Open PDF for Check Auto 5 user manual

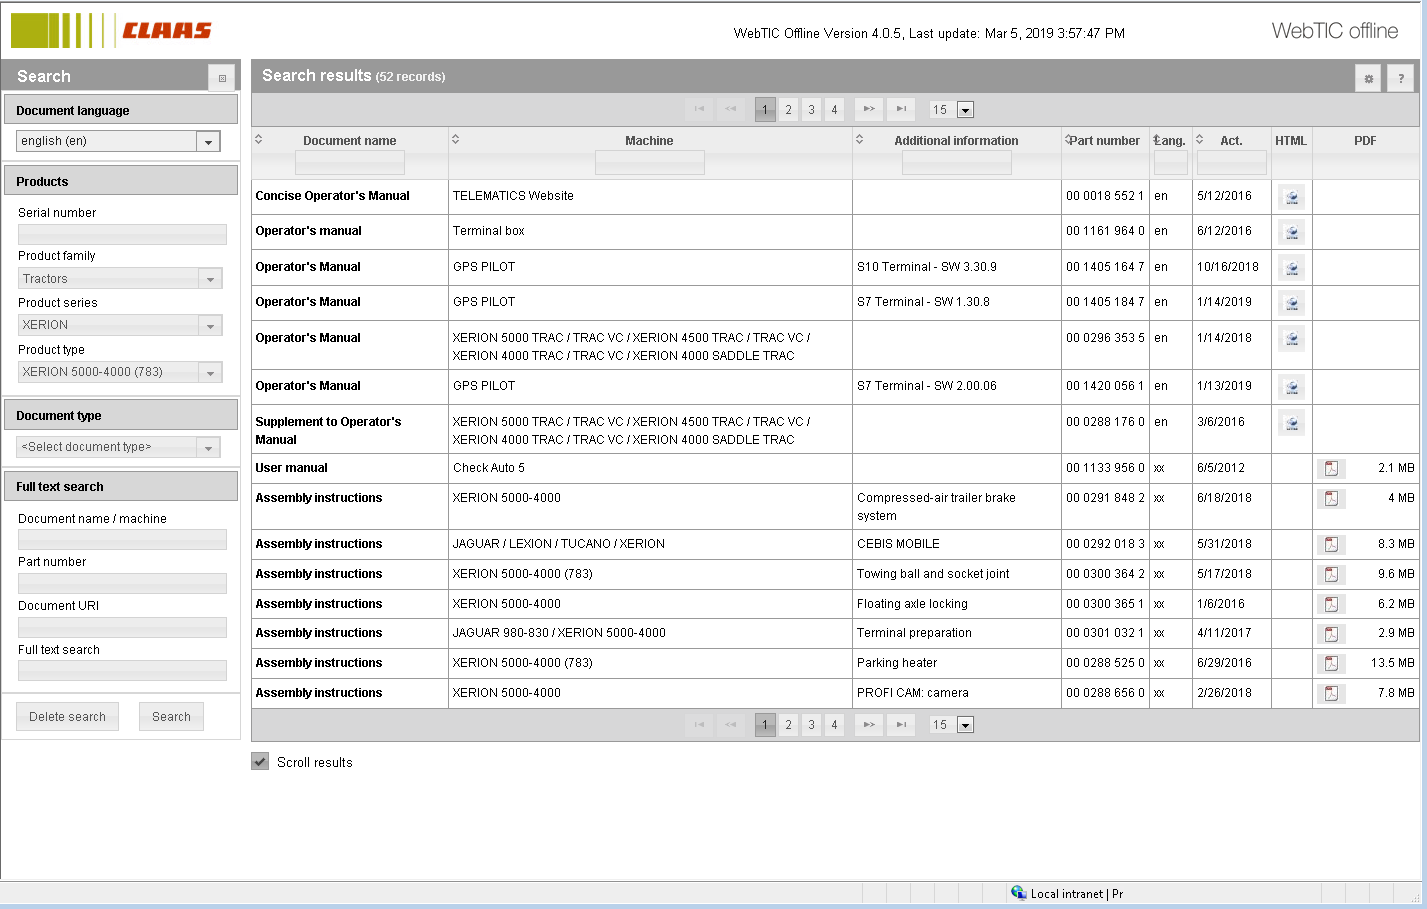point(1331,468)
